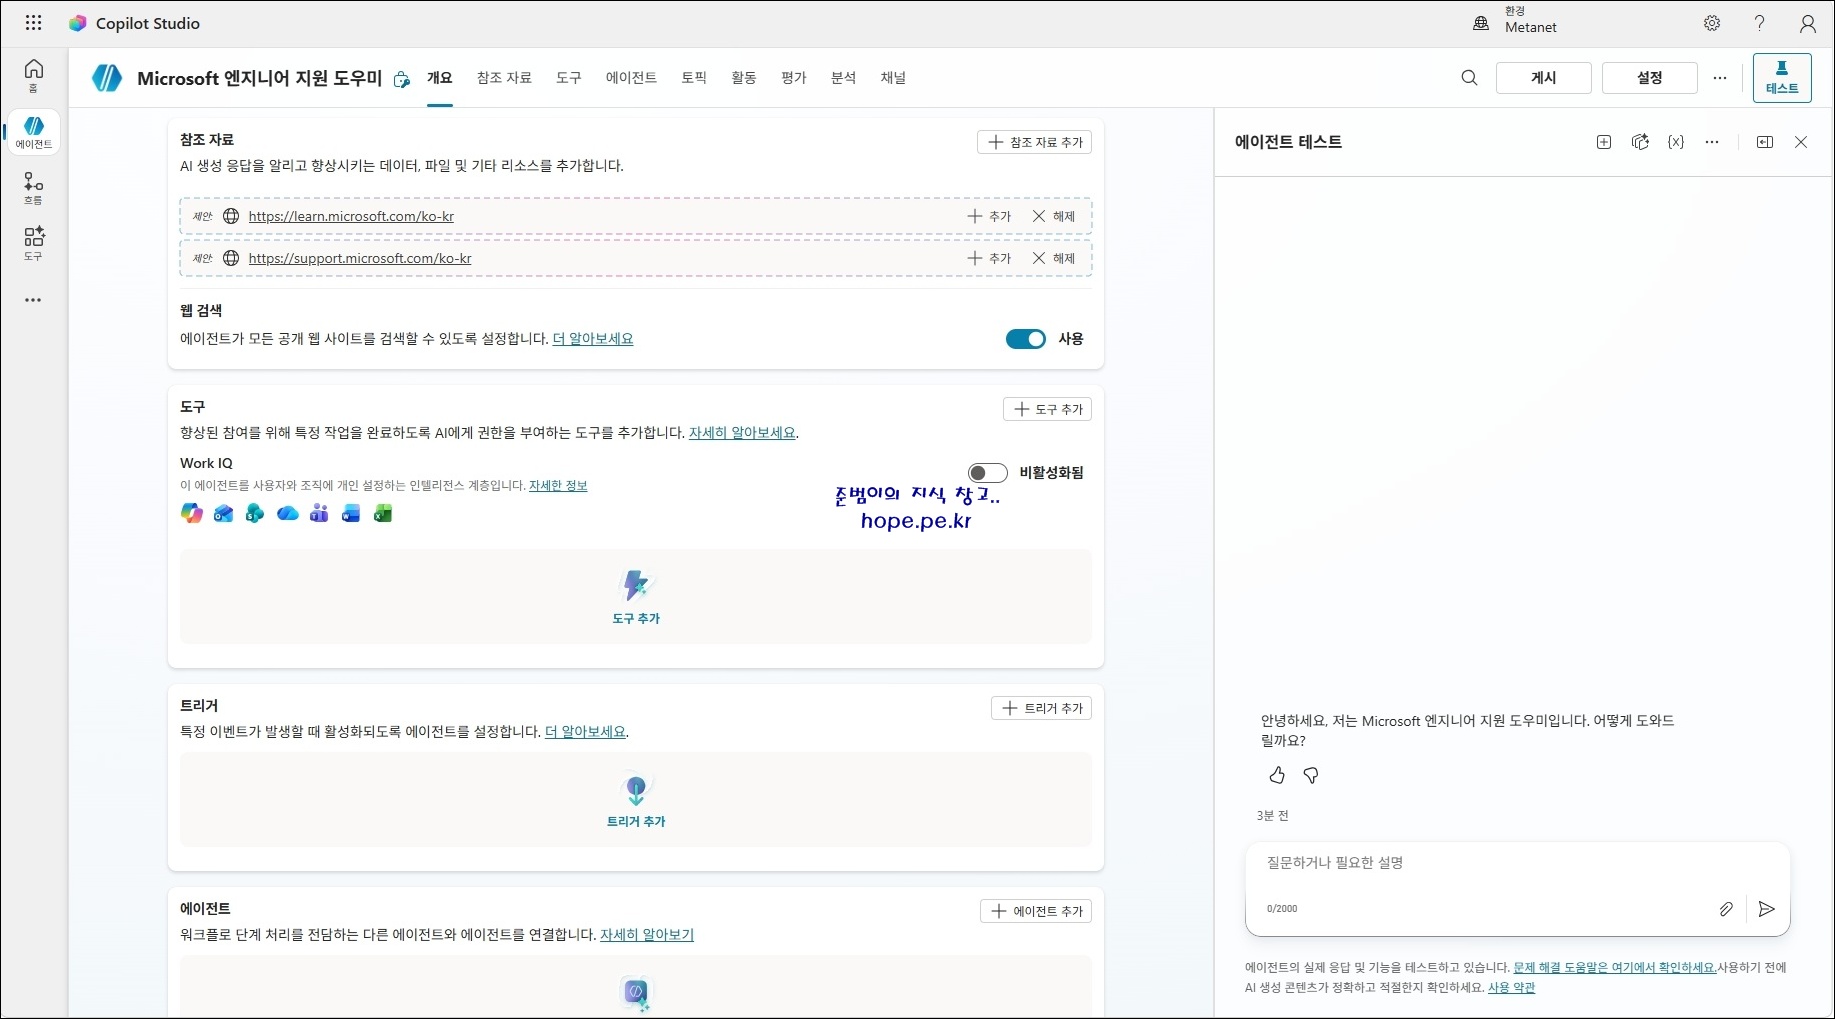Click the Metanet environment icon
Image resolution: width=1835 pixels, height=1019 pixels.
pos(1481,23)
